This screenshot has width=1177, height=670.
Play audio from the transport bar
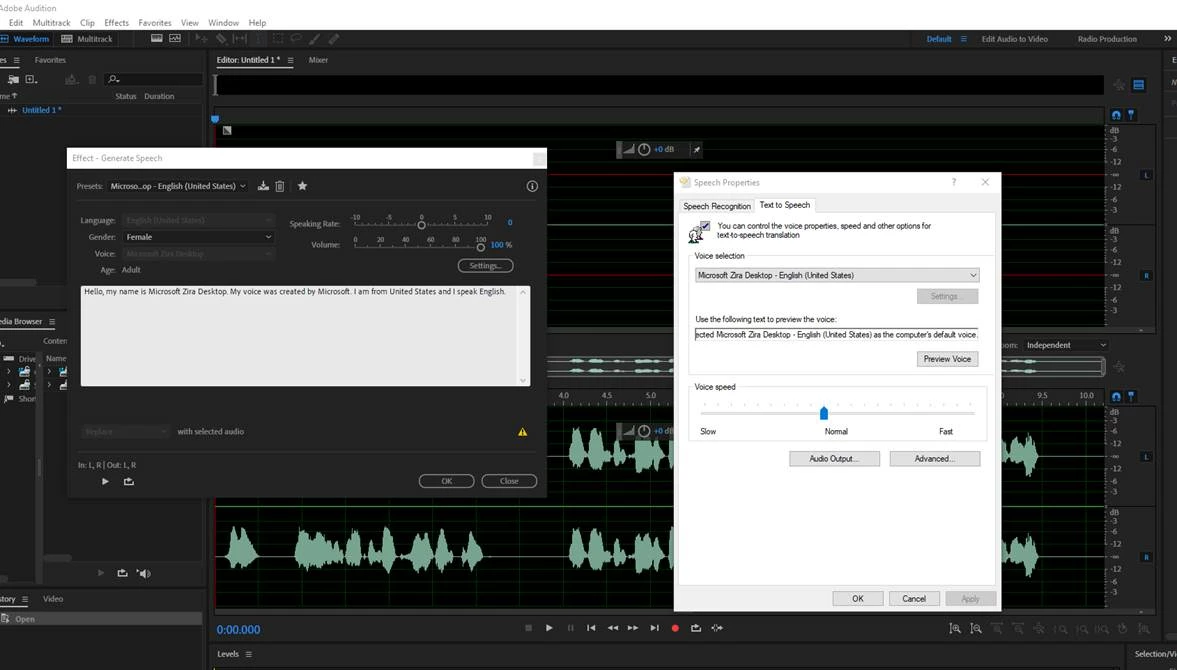pos(549,628)
